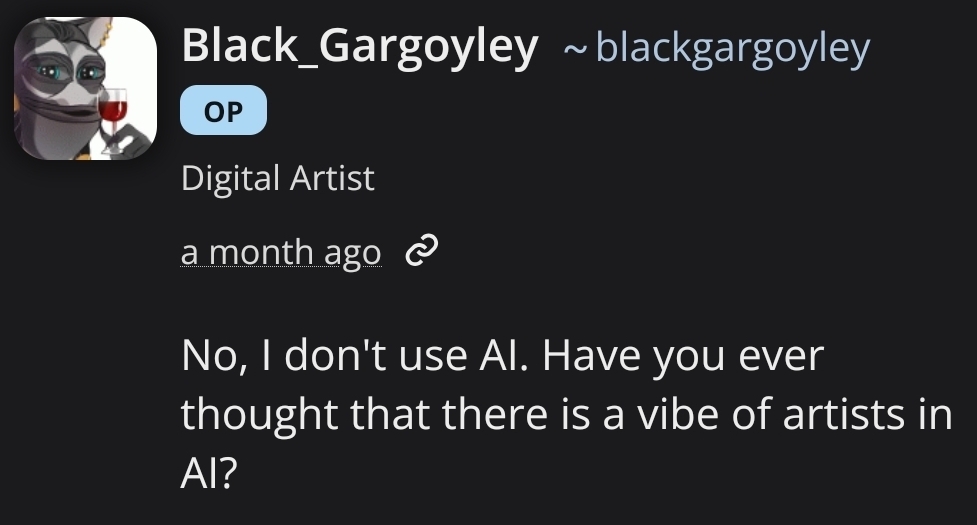Click the comment's first line "No, I don't use AI"

click(356, 356)
